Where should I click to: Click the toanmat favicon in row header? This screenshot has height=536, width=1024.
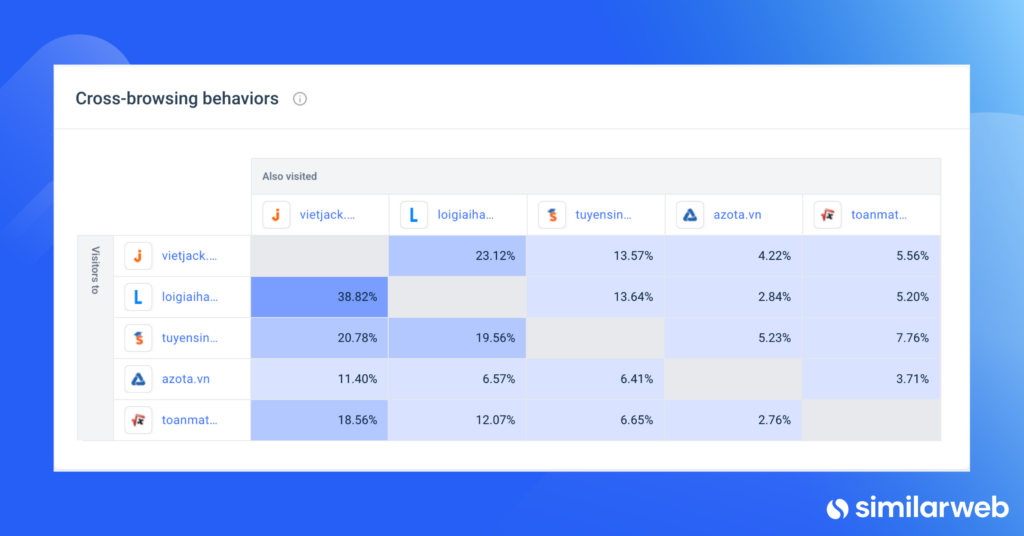pyautogui.click(x=138, y=420)
